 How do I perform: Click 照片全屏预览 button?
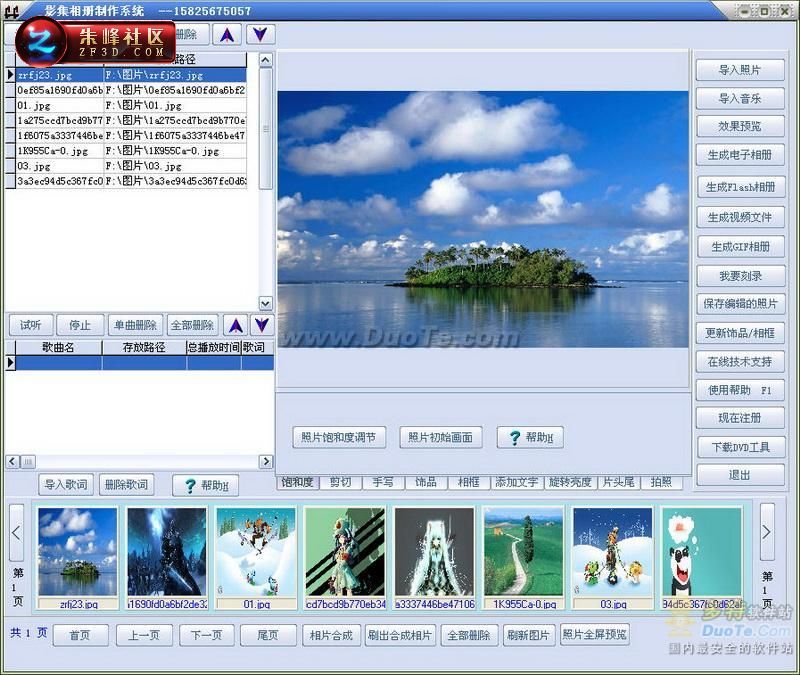click(x=594, y=635)
